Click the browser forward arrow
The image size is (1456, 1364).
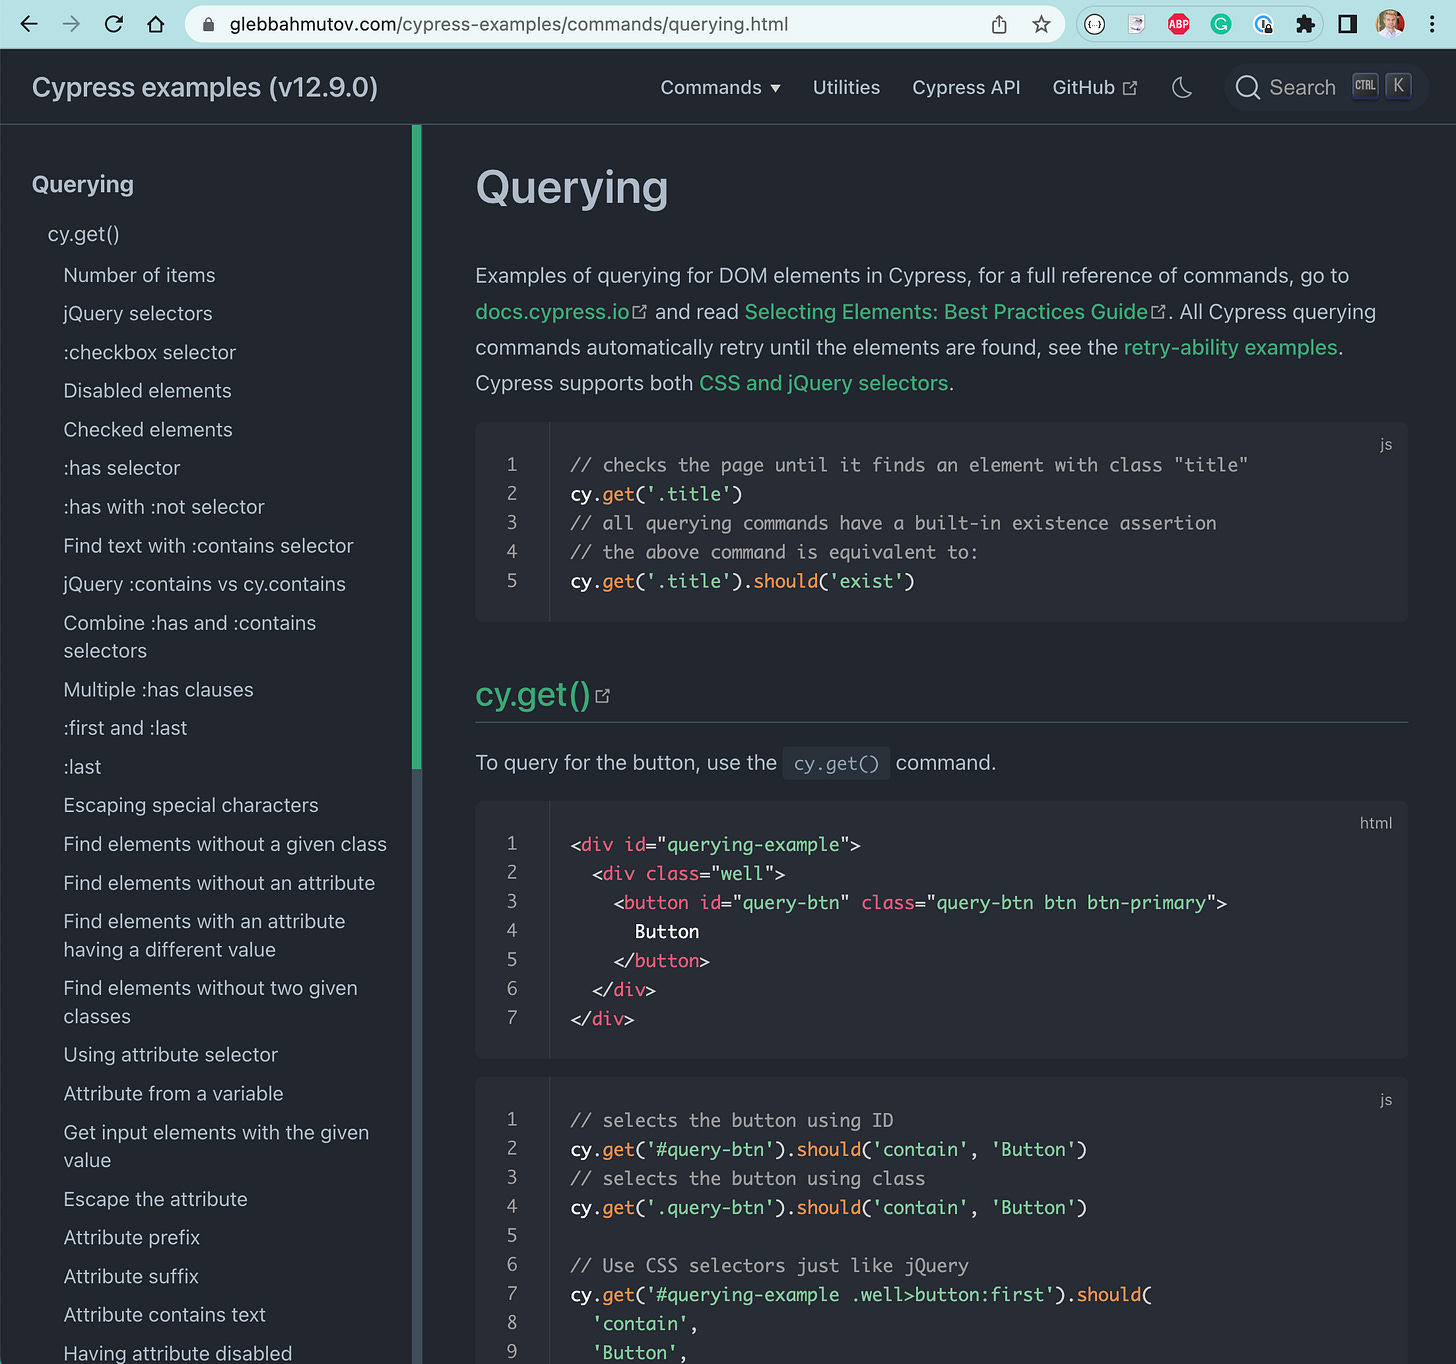(x=71, y=24)
